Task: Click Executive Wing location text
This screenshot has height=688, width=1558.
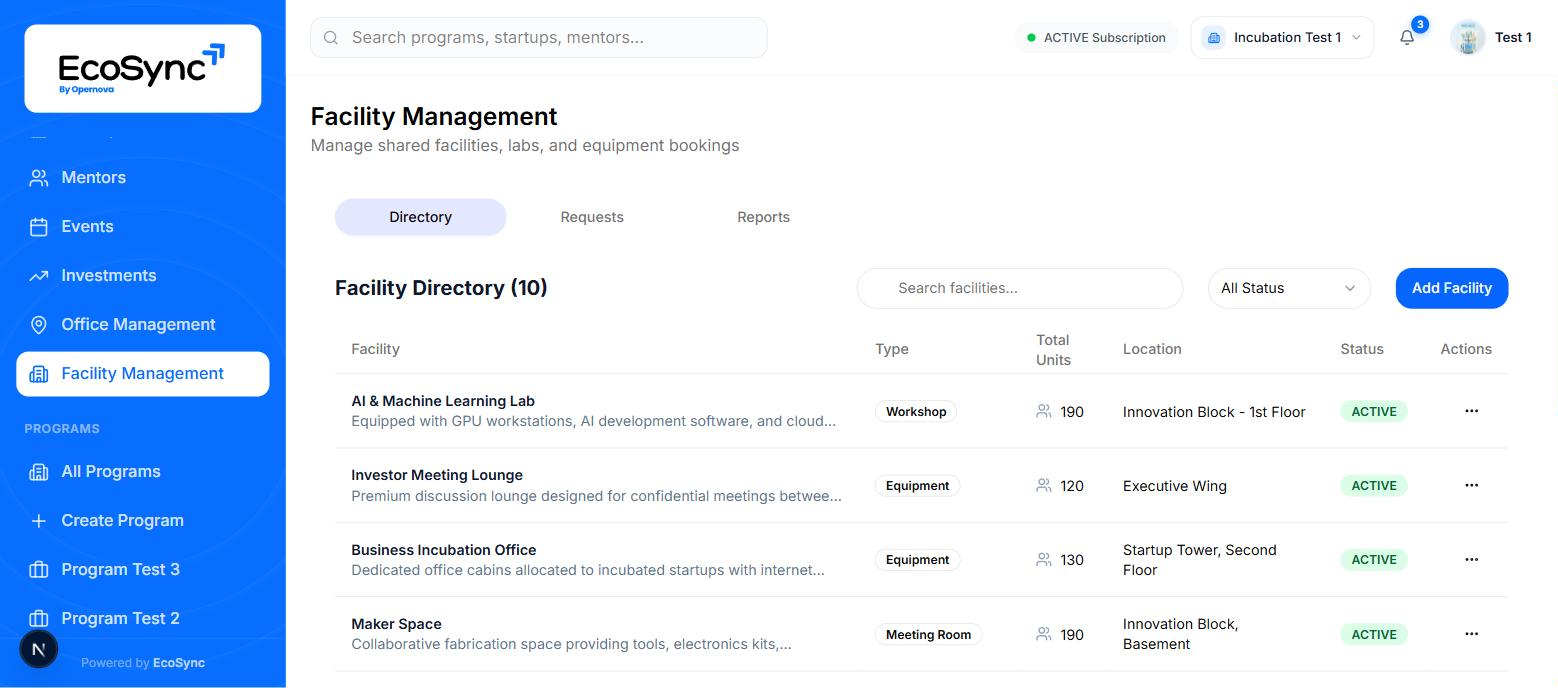Action: pyautogui.click(x=1175, y=486)
